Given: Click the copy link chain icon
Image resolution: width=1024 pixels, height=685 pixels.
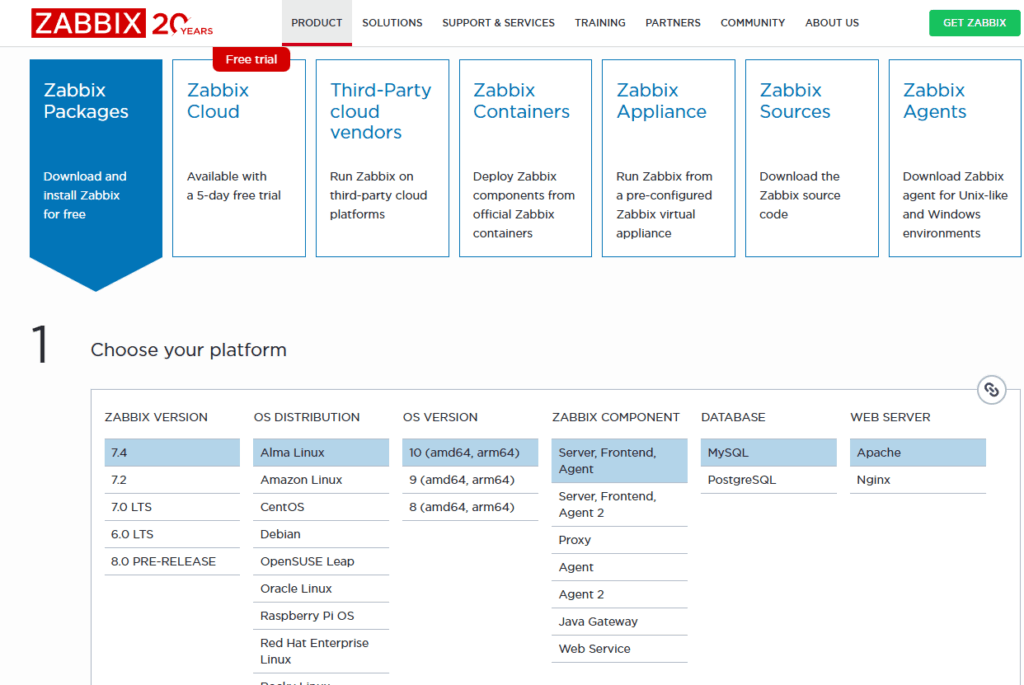Looking at the screenshot, I should (x=991, y=390).
